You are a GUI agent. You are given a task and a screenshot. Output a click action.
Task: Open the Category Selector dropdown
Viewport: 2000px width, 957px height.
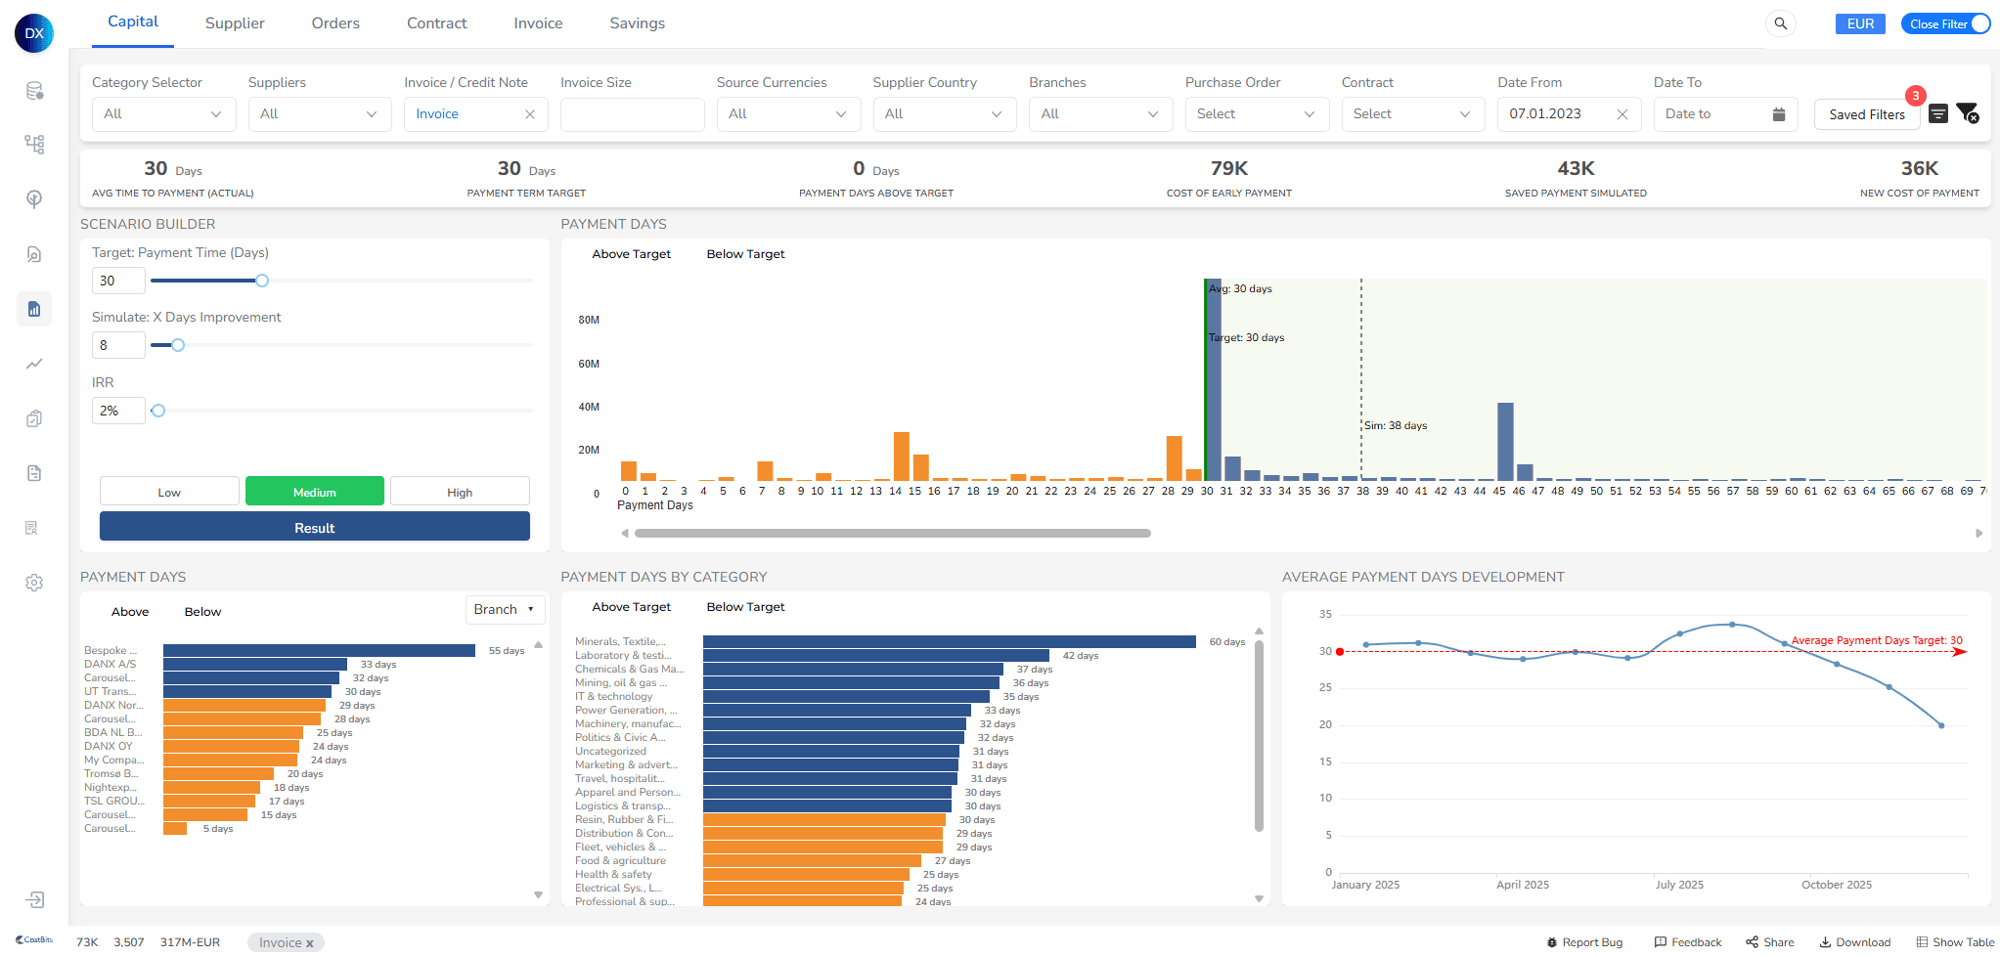(163, 114)
